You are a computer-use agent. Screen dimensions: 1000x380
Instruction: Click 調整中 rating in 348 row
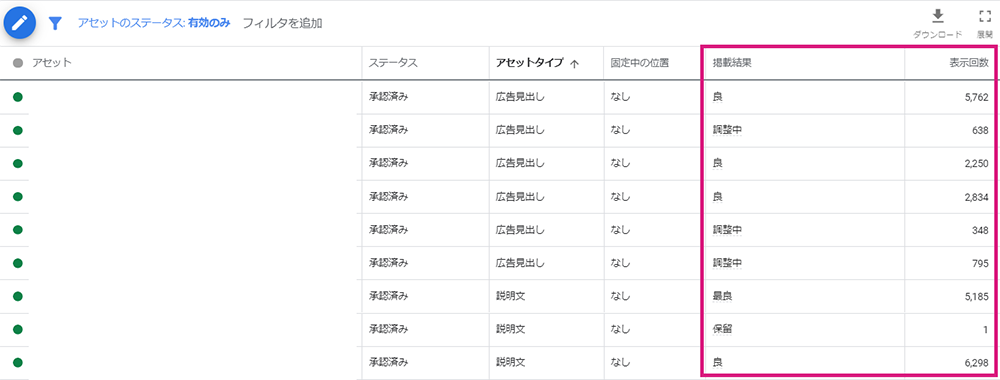tap(728, 230)
